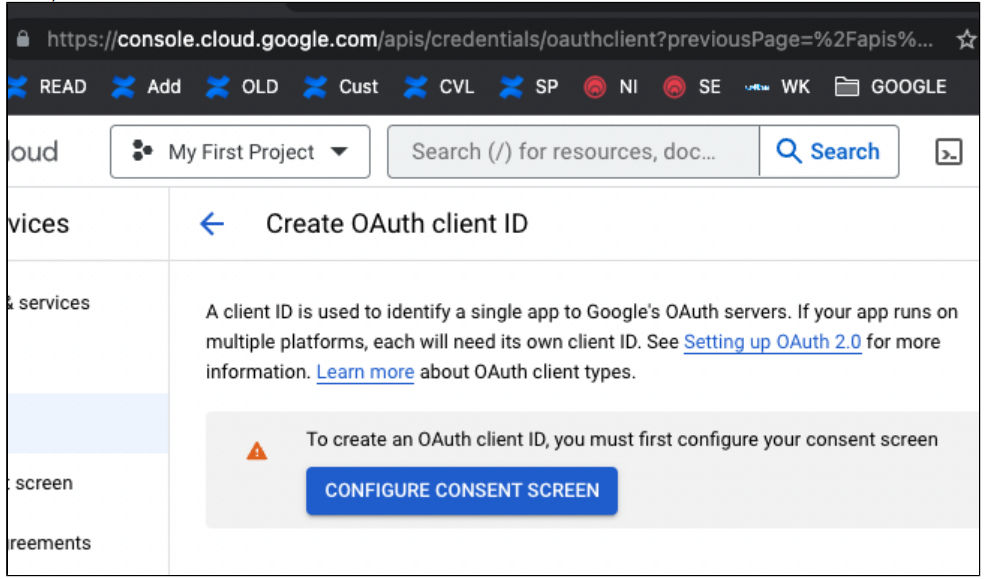This screenshot has width=987, height=579.
Task: Open the OLD bookmark
Action: 243,87
